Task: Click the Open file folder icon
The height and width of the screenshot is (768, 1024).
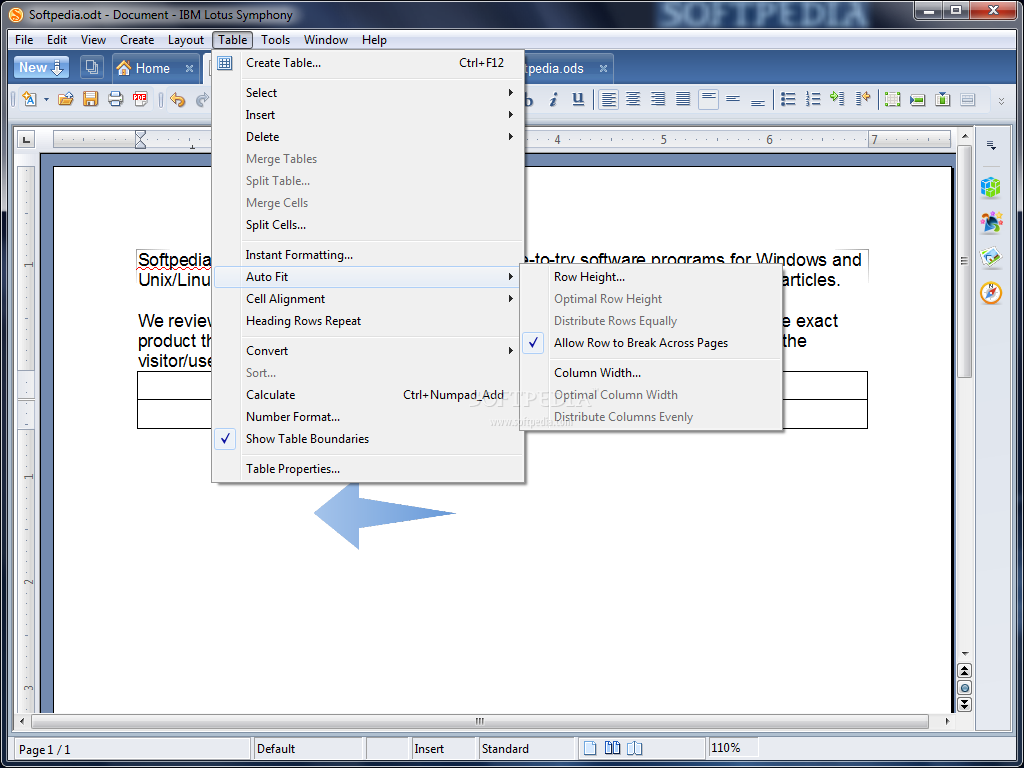Action: coord(65,99)
